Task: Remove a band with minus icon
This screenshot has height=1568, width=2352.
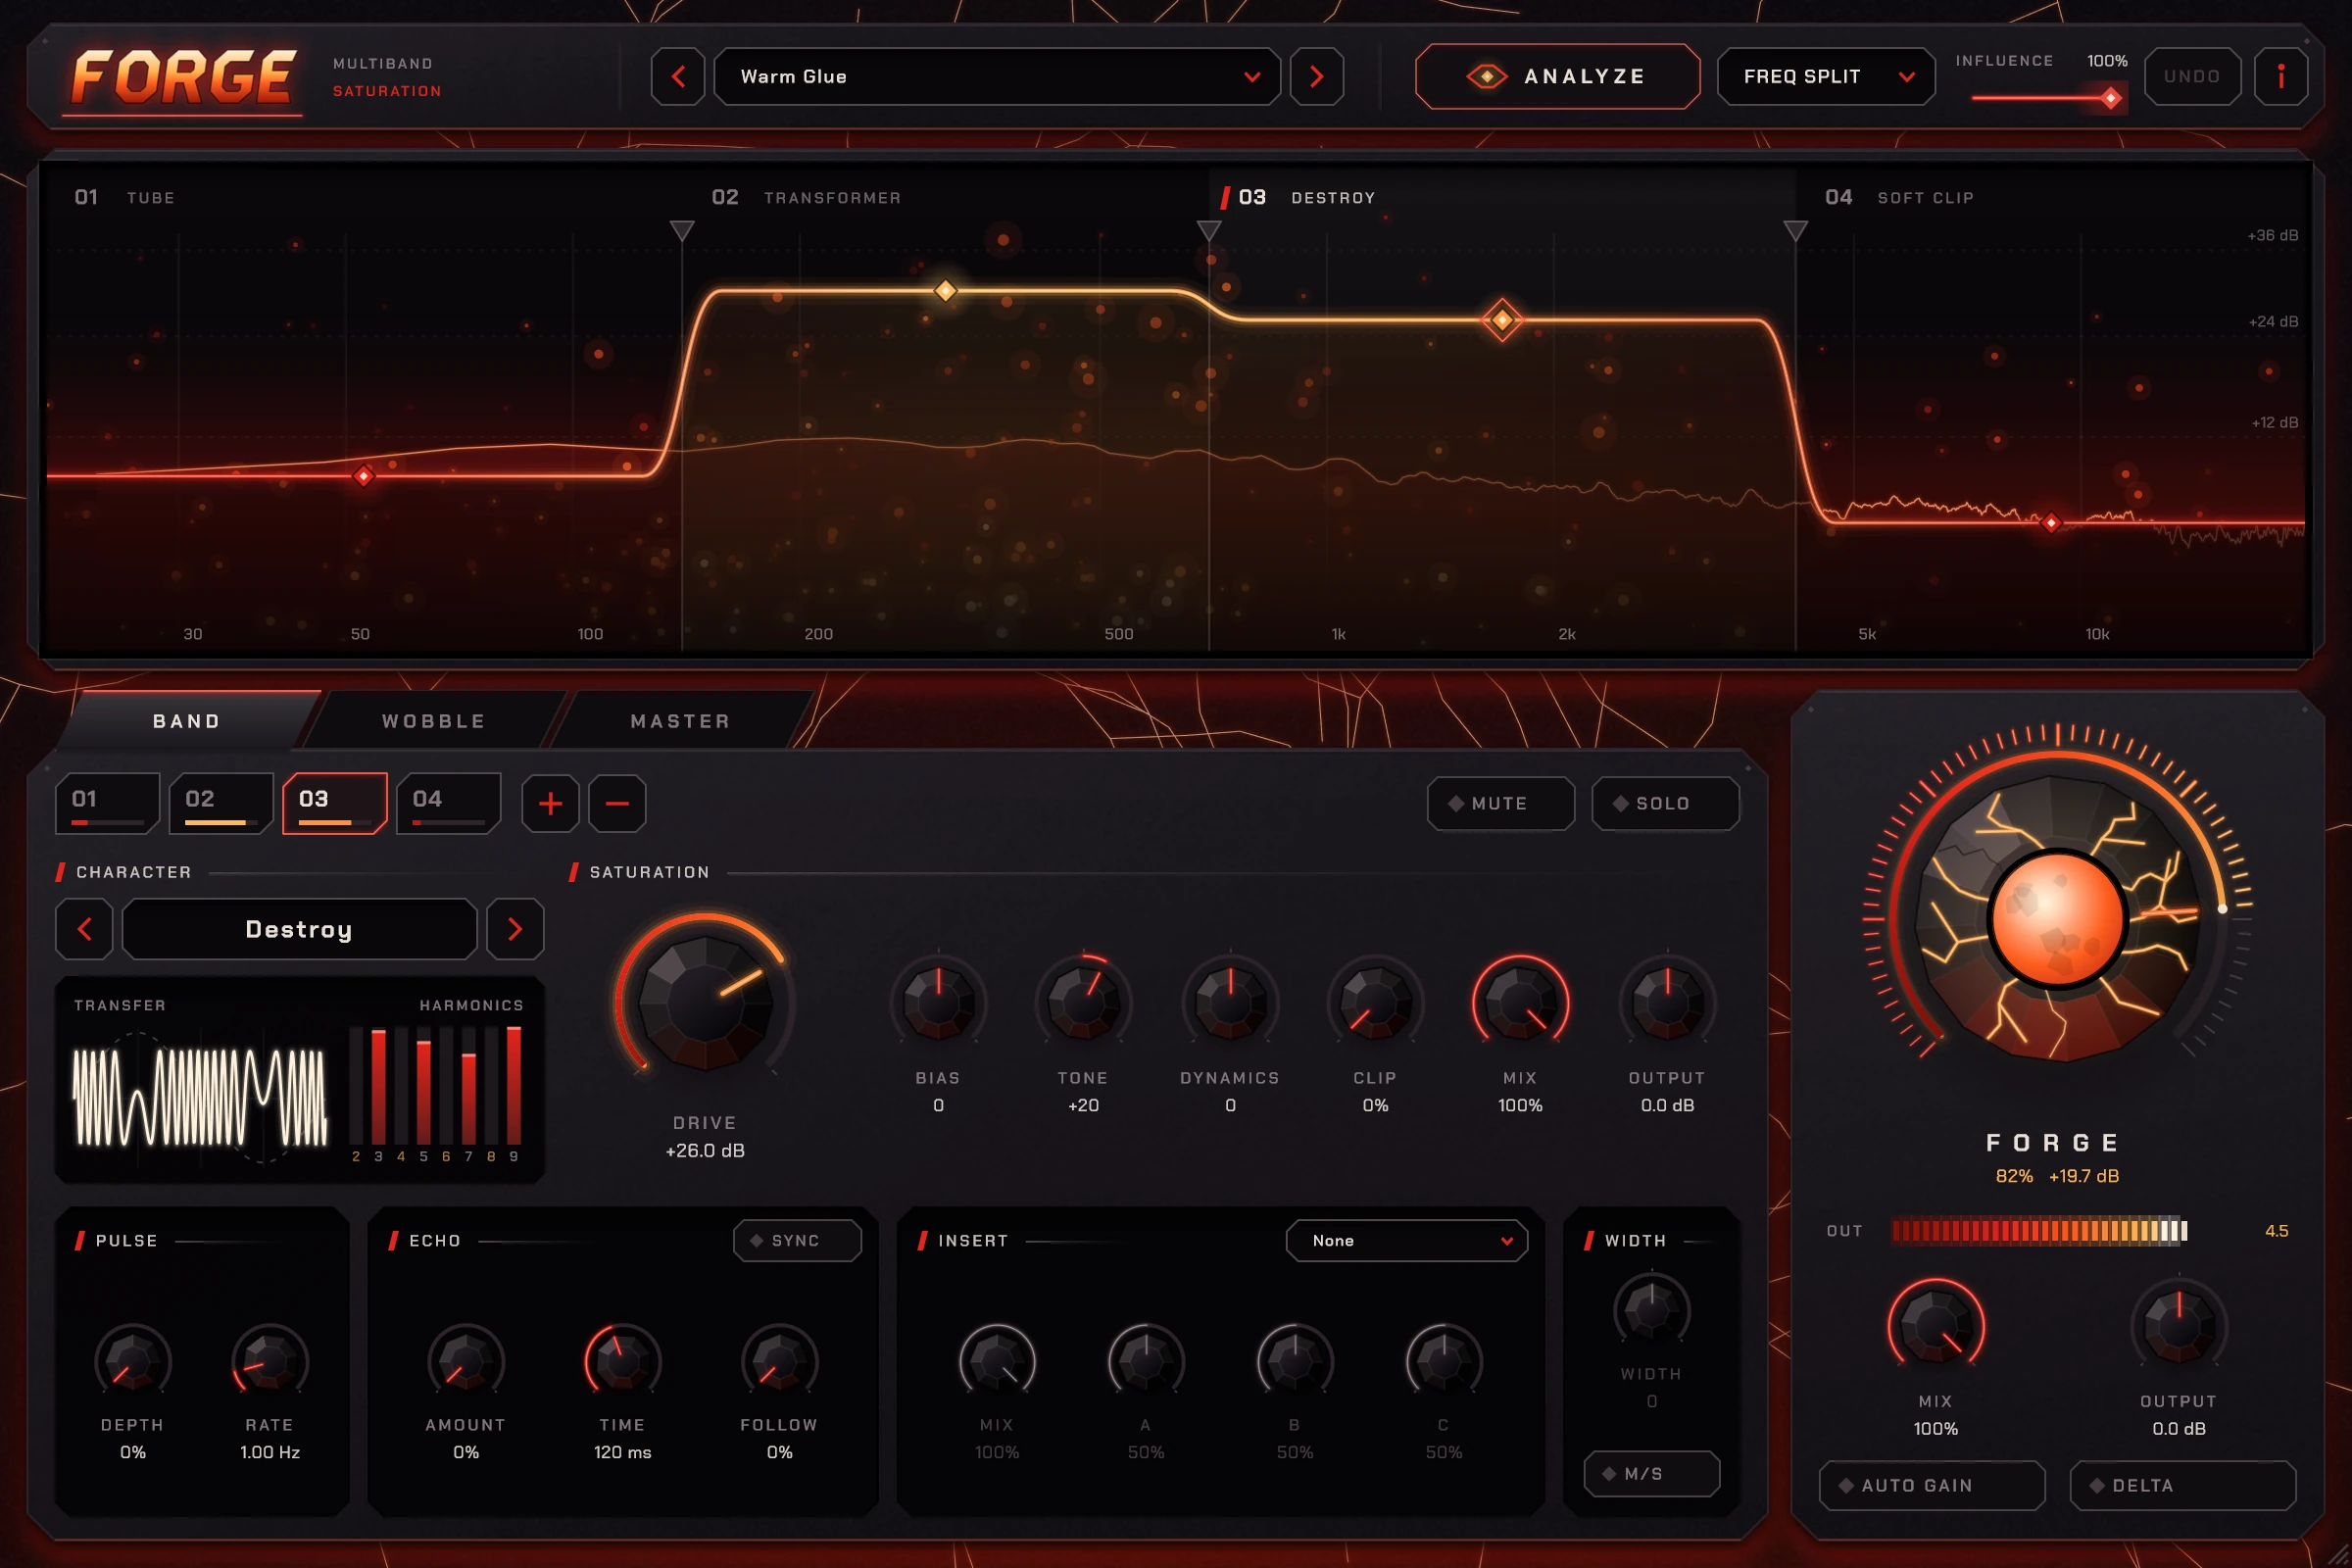Action: (617, 803)
